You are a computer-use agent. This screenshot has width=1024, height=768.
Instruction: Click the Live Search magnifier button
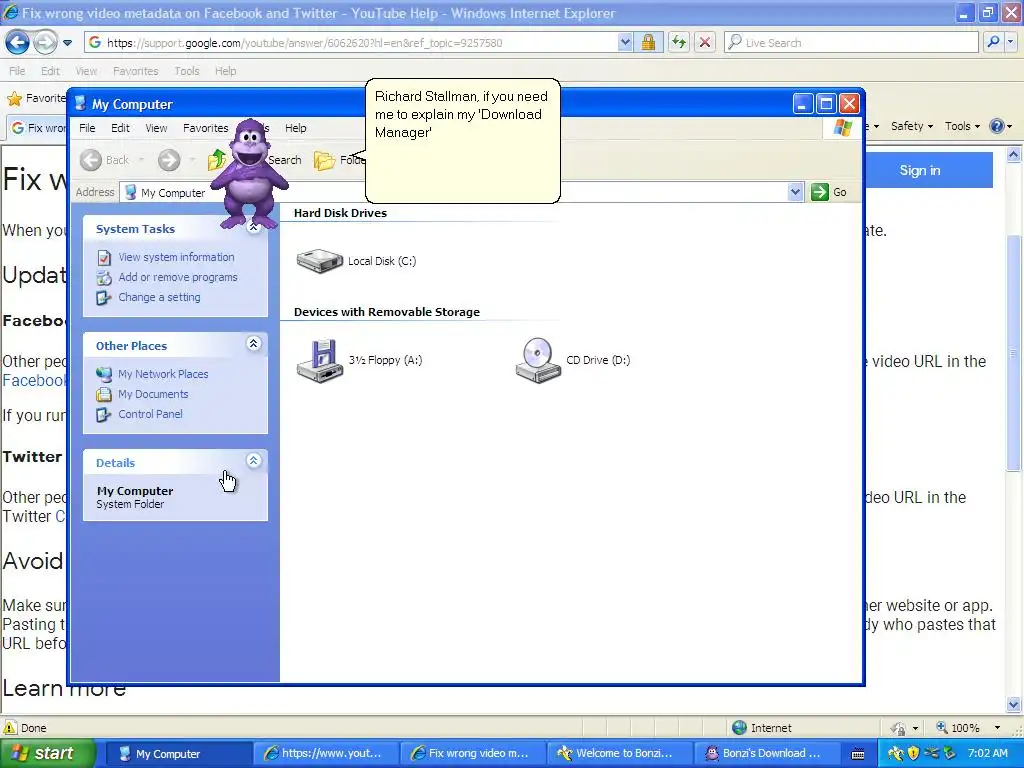[993, 42]
